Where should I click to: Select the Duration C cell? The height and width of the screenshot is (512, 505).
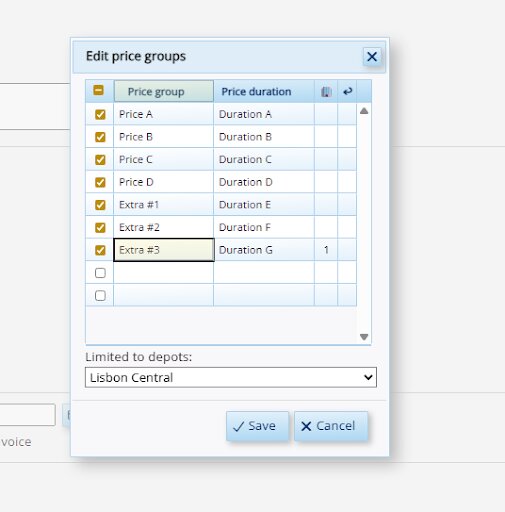[264, 160]
